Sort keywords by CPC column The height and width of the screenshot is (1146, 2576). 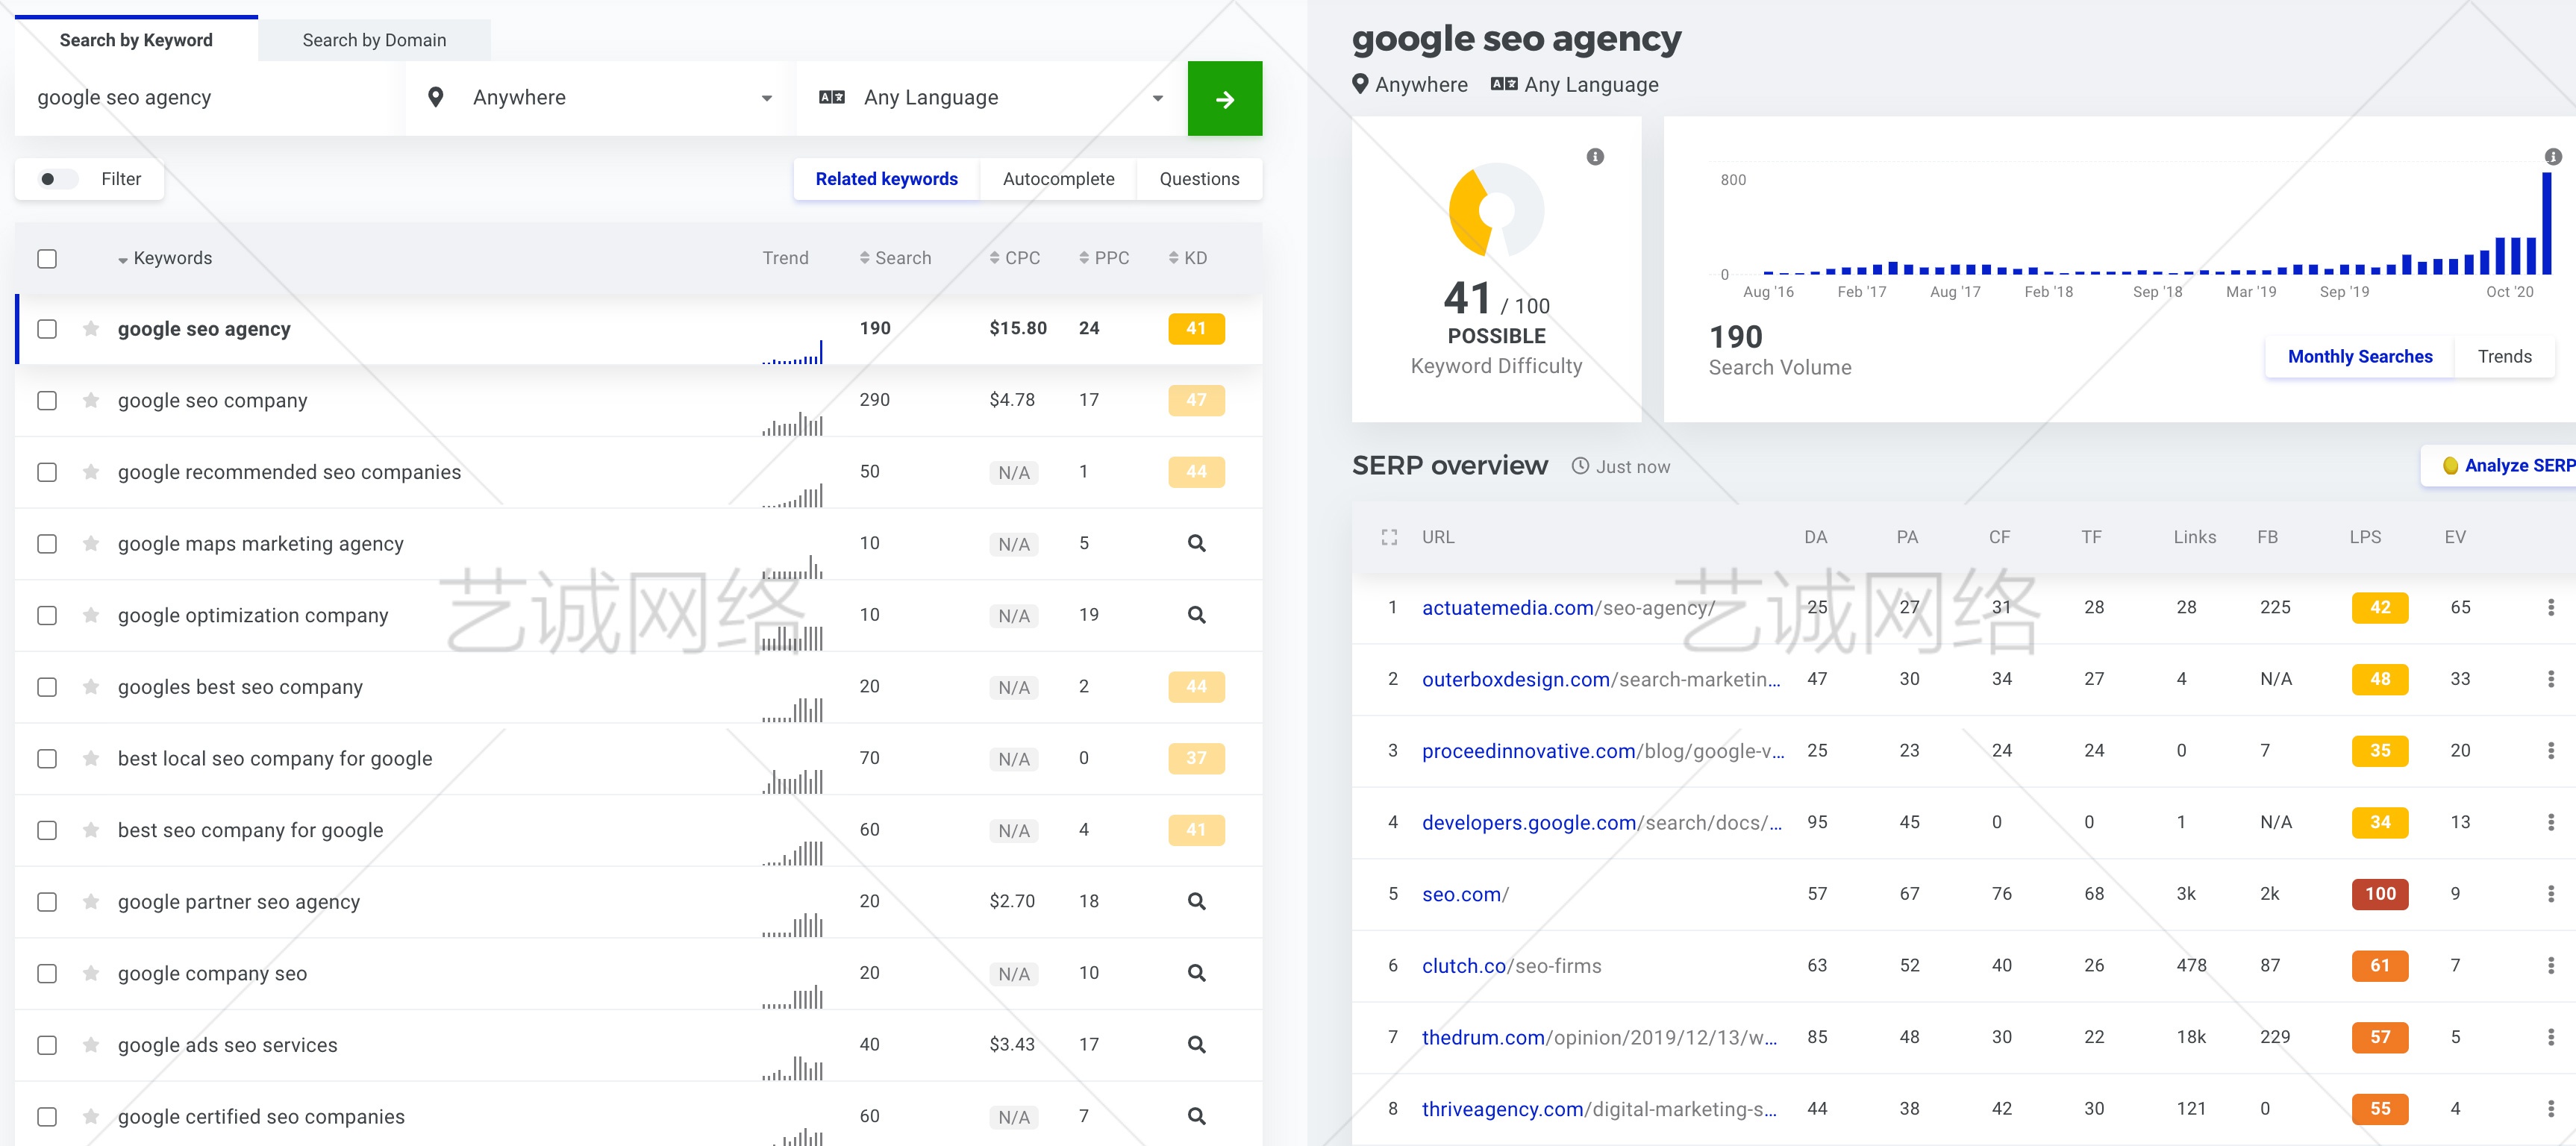point(1014,259)
